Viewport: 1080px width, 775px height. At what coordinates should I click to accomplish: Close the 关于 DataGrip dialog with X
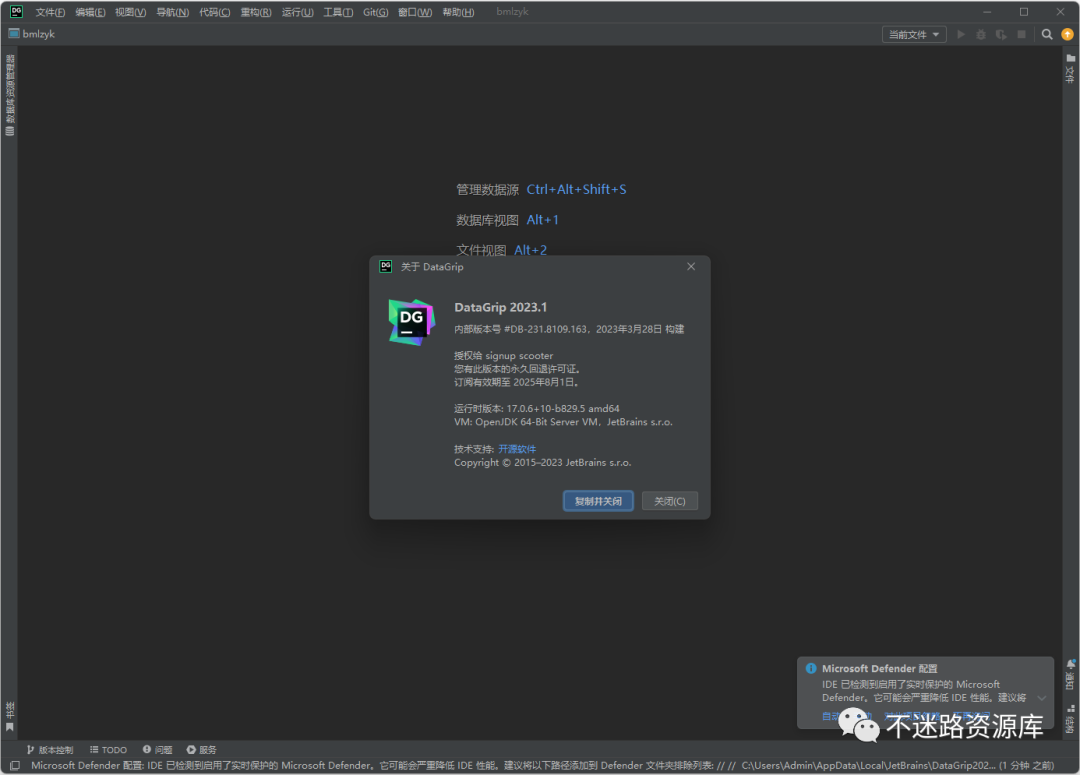tap(691, 267)
